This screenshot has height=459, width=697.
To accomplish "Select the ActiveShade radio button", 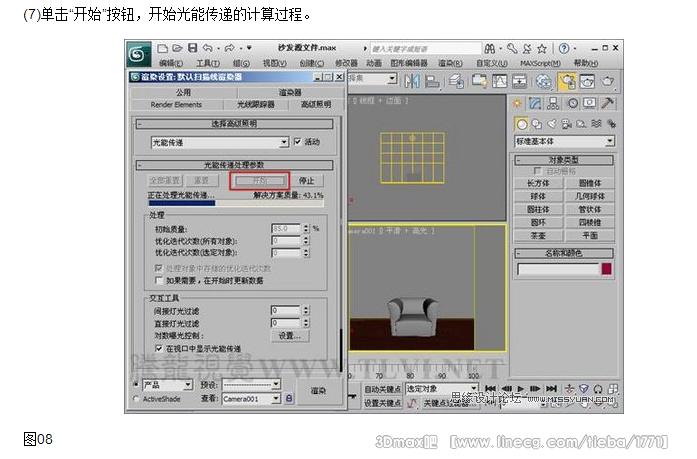I will click(136, 399).
